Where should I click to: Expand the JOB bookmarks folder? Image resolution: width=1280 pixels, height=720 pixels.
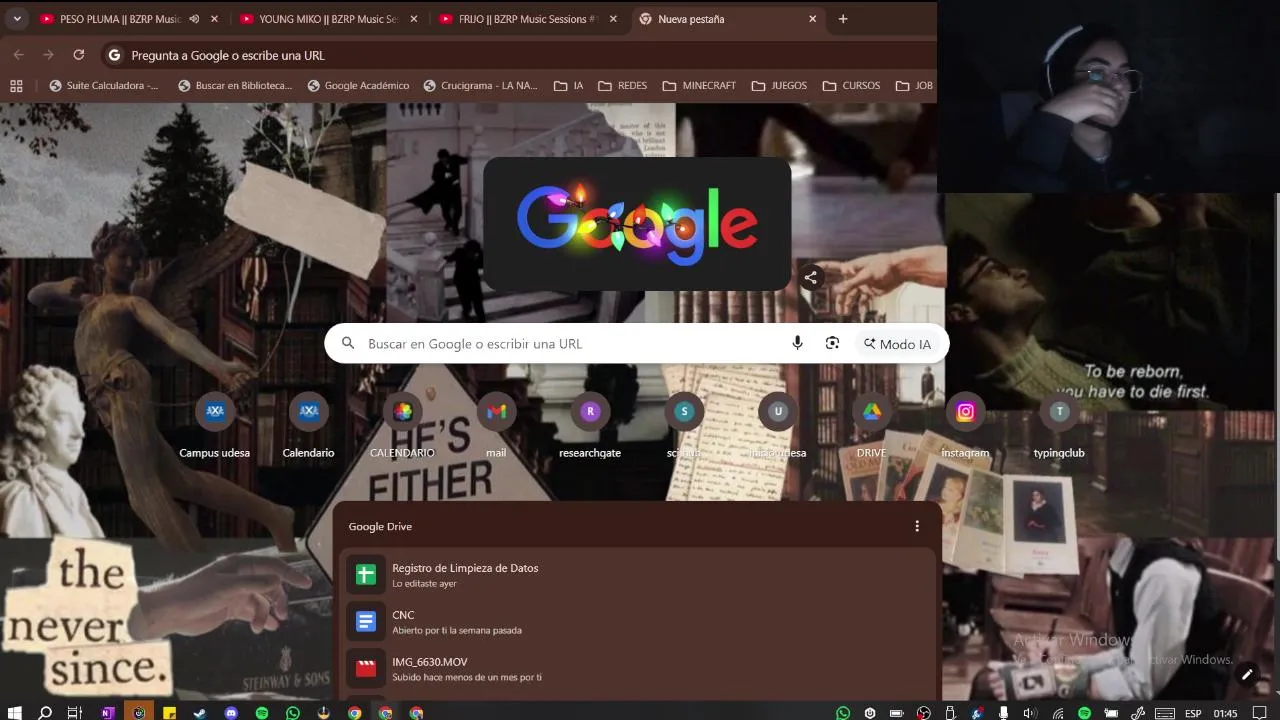(913, 86)
